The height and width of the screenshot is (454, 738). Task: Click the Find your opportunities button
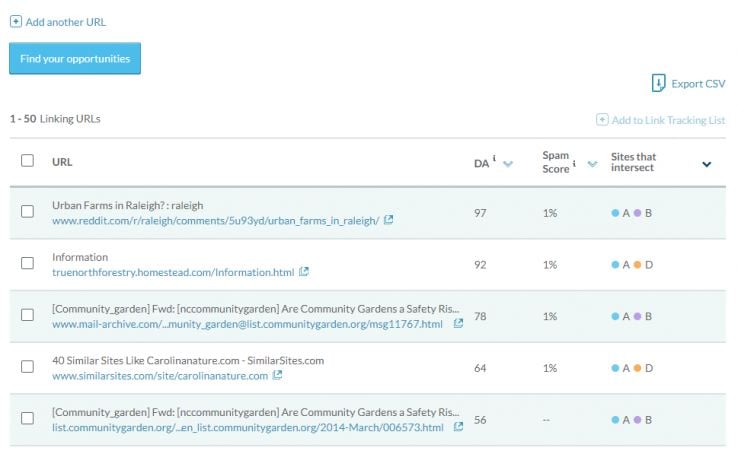(75, 58)
